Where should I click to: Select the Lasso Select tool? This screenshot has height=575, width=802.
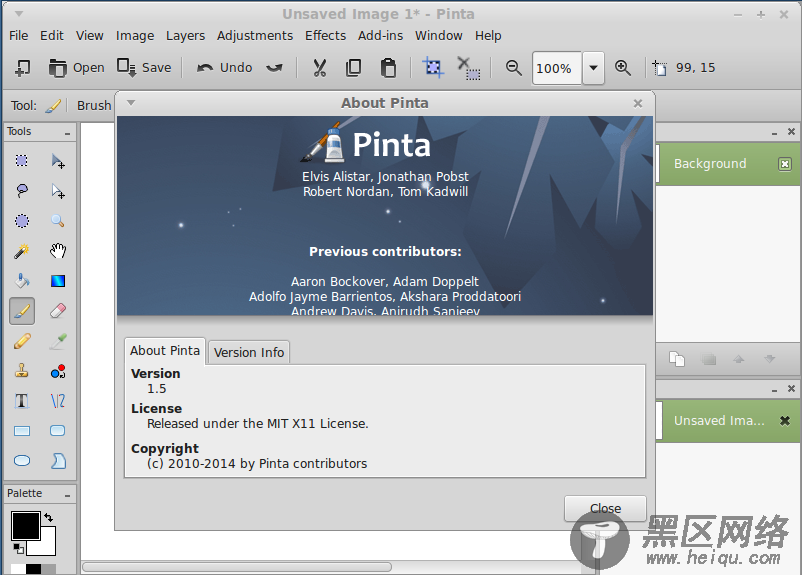tap(21, 191)
